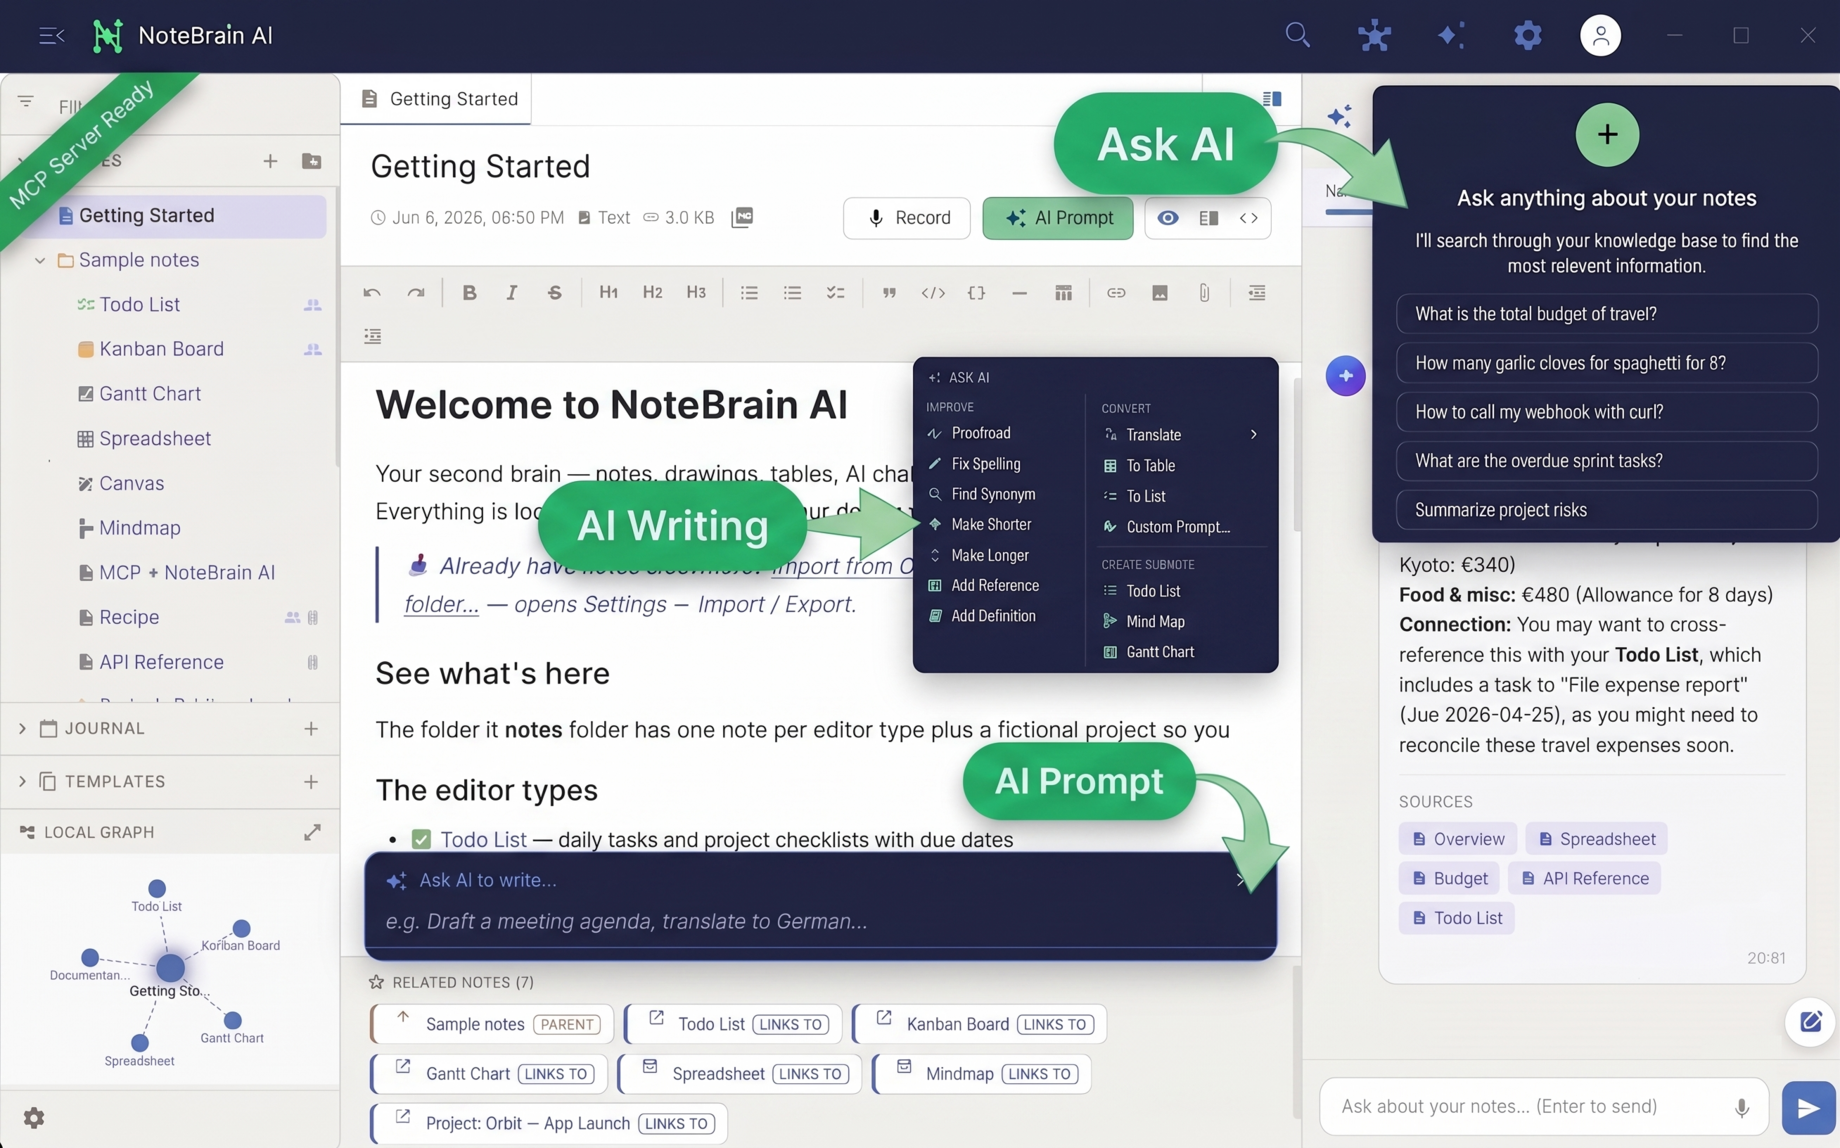Select Custom Prompt in Convert menu
The width and height of the screenshot is (1840, 1148).
pyautogui.click(x=1178, y=527)
